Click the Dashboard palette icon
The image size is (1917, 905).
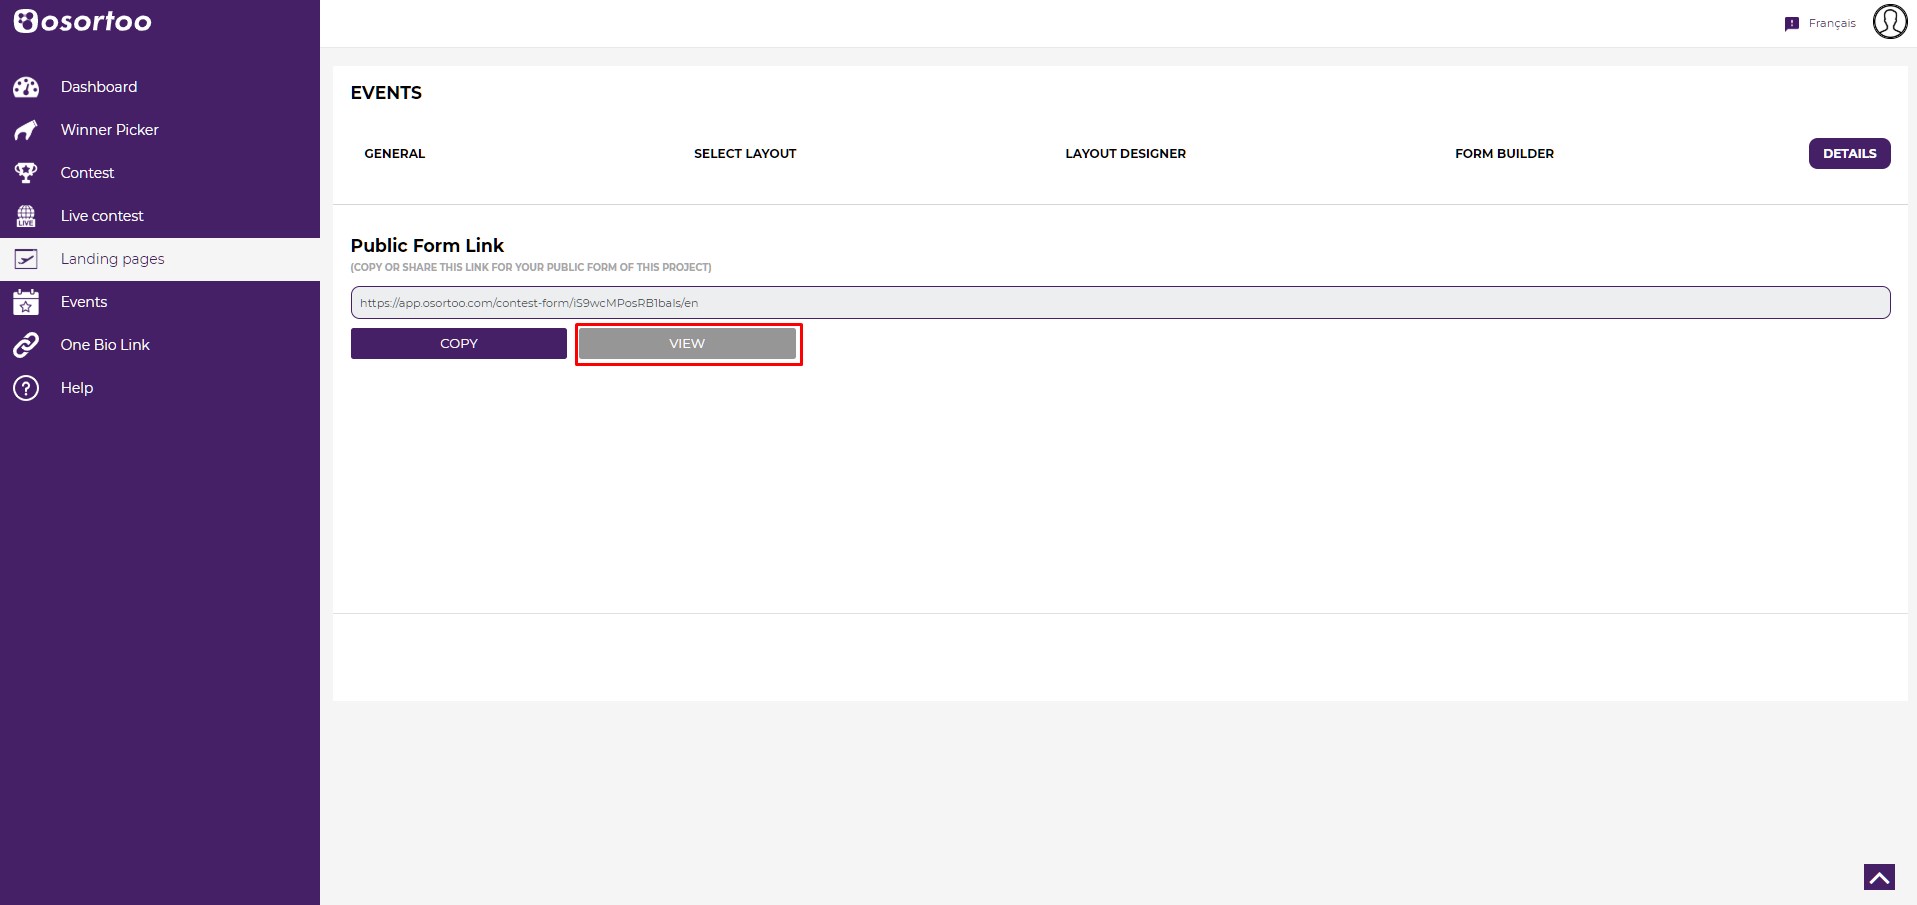coord(26,87)
